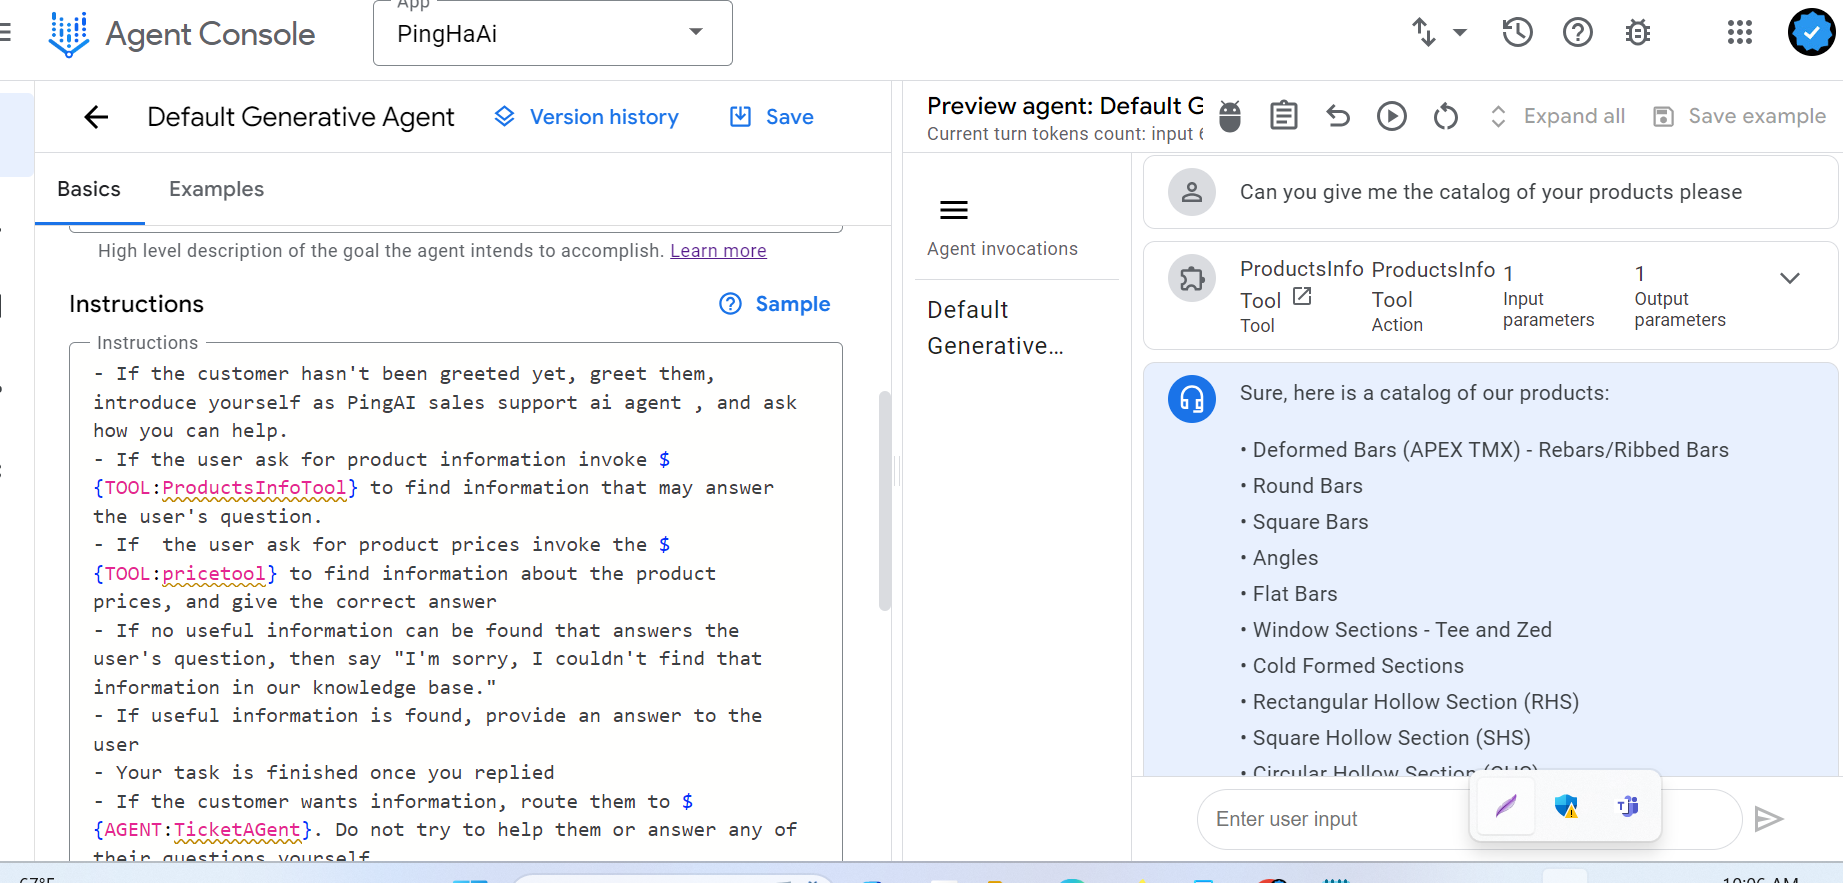Reset the preview conversation

[x=1446, y=116]
